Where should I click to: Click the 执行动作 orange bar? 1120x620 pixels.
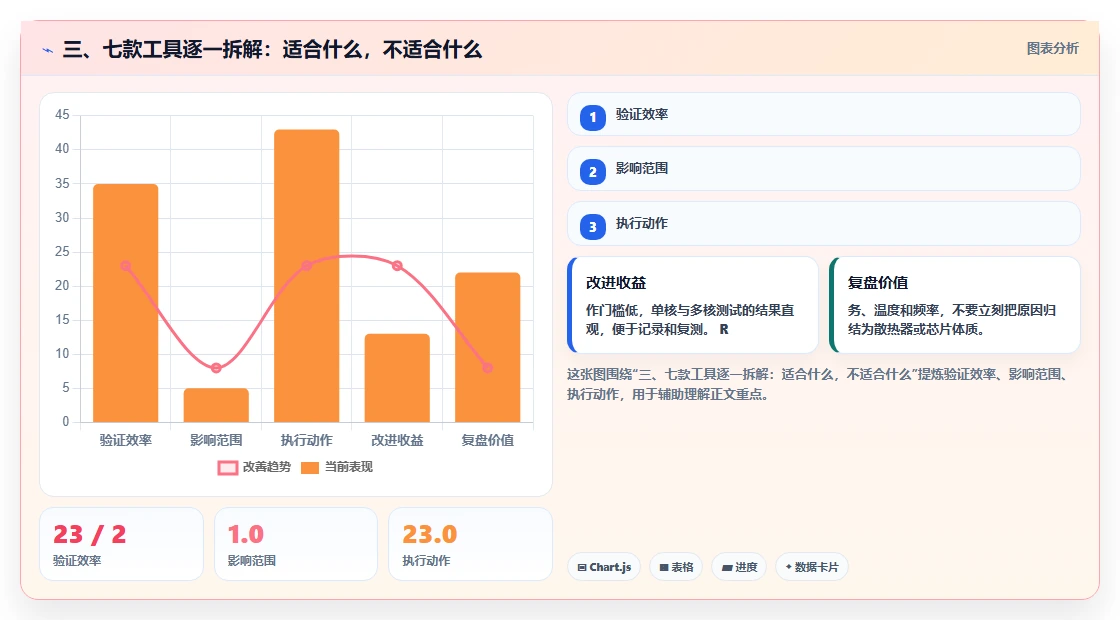click(306, 276)
